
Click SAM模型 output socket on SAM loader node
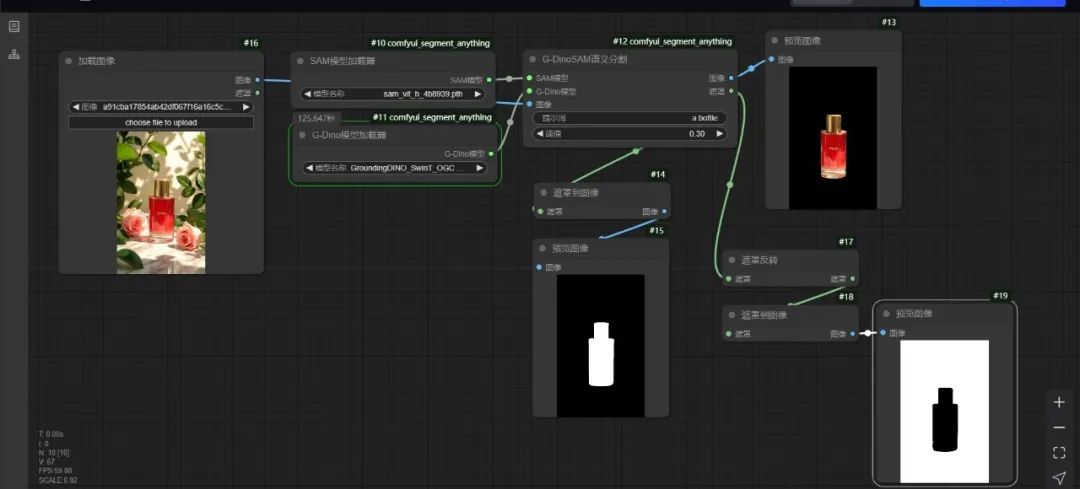tap(490, 80)
